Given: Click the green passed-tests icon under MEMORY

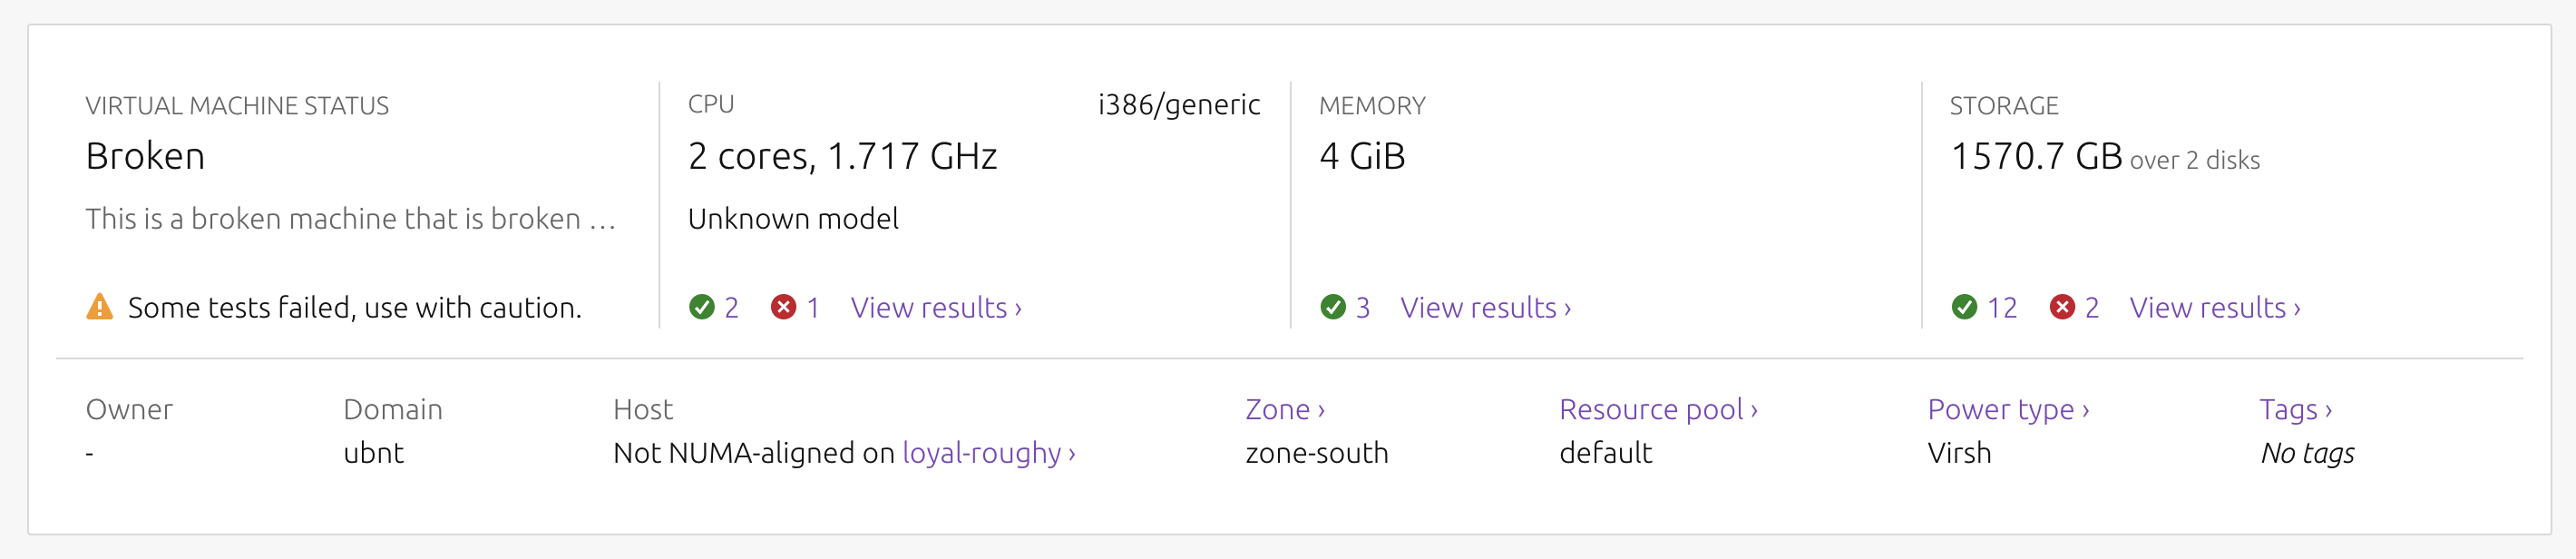Looking at the screenshot, I should 1333,307.
